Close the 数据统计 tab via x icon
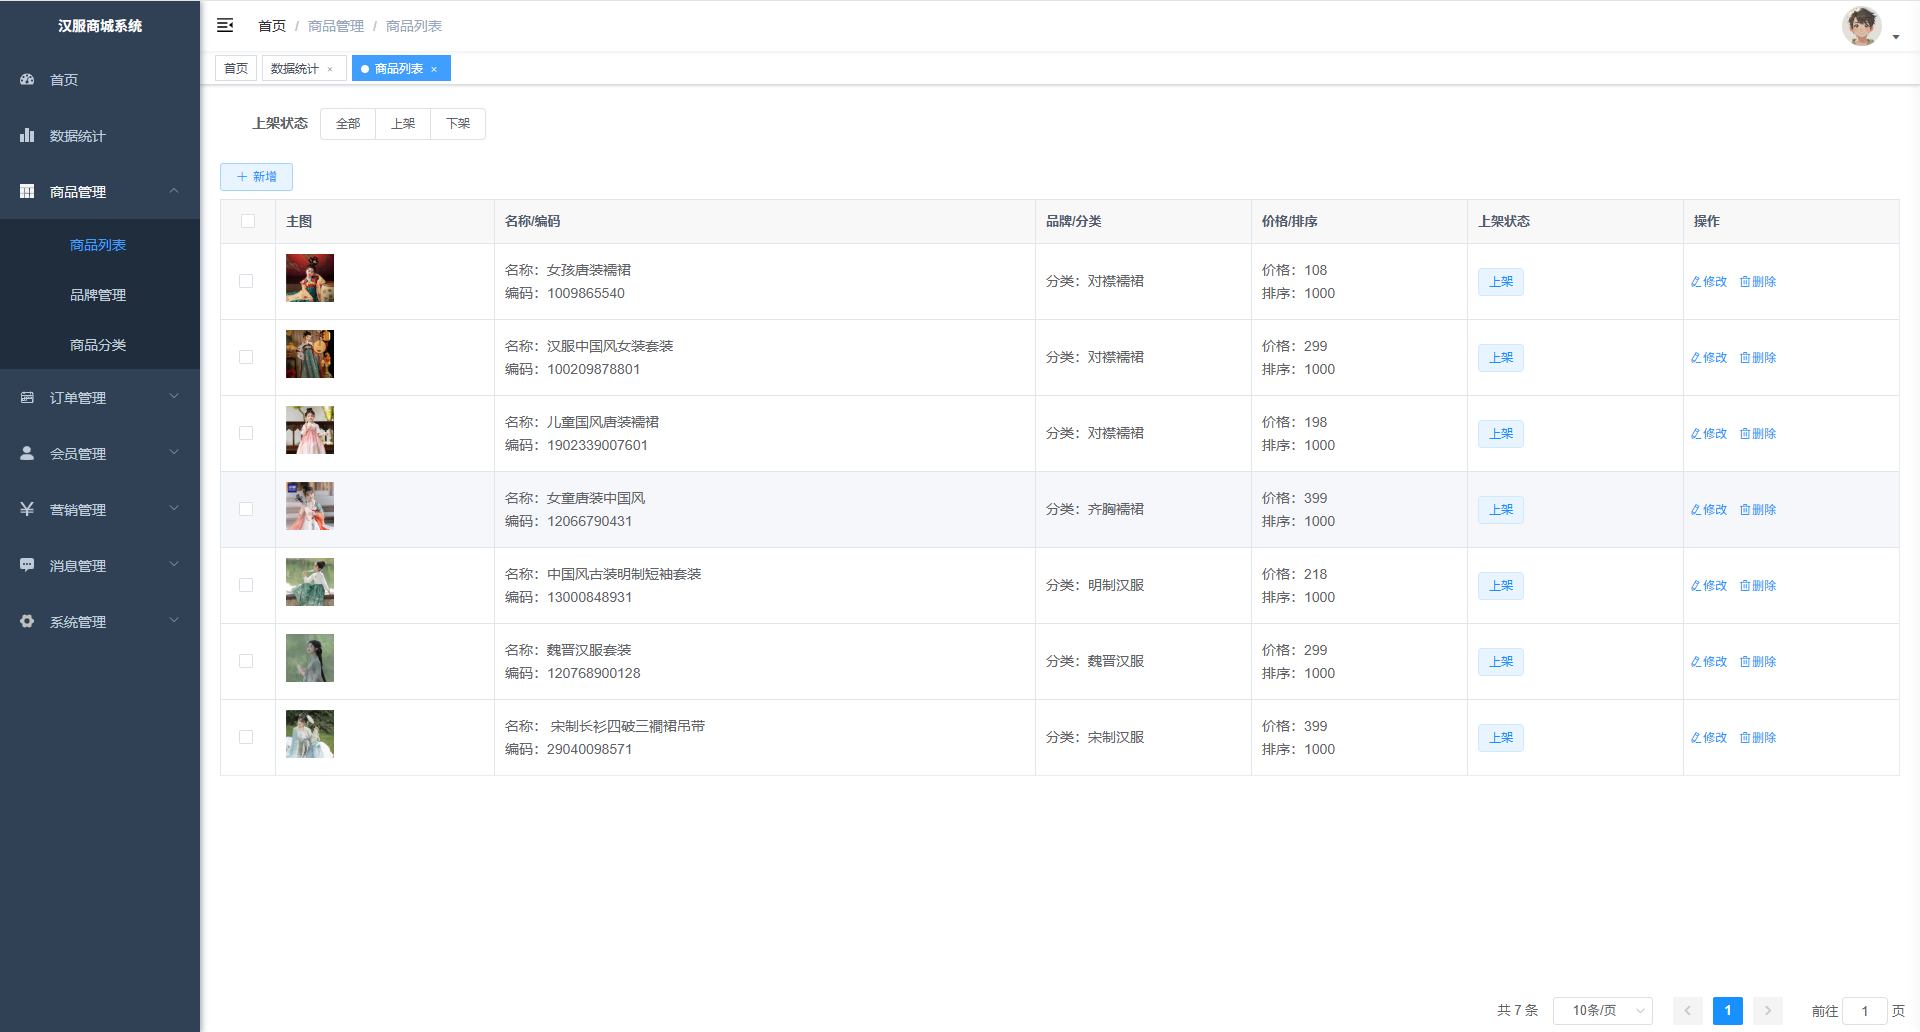Viewport: 1920px width, 1032px height. [x=330, y=69]
